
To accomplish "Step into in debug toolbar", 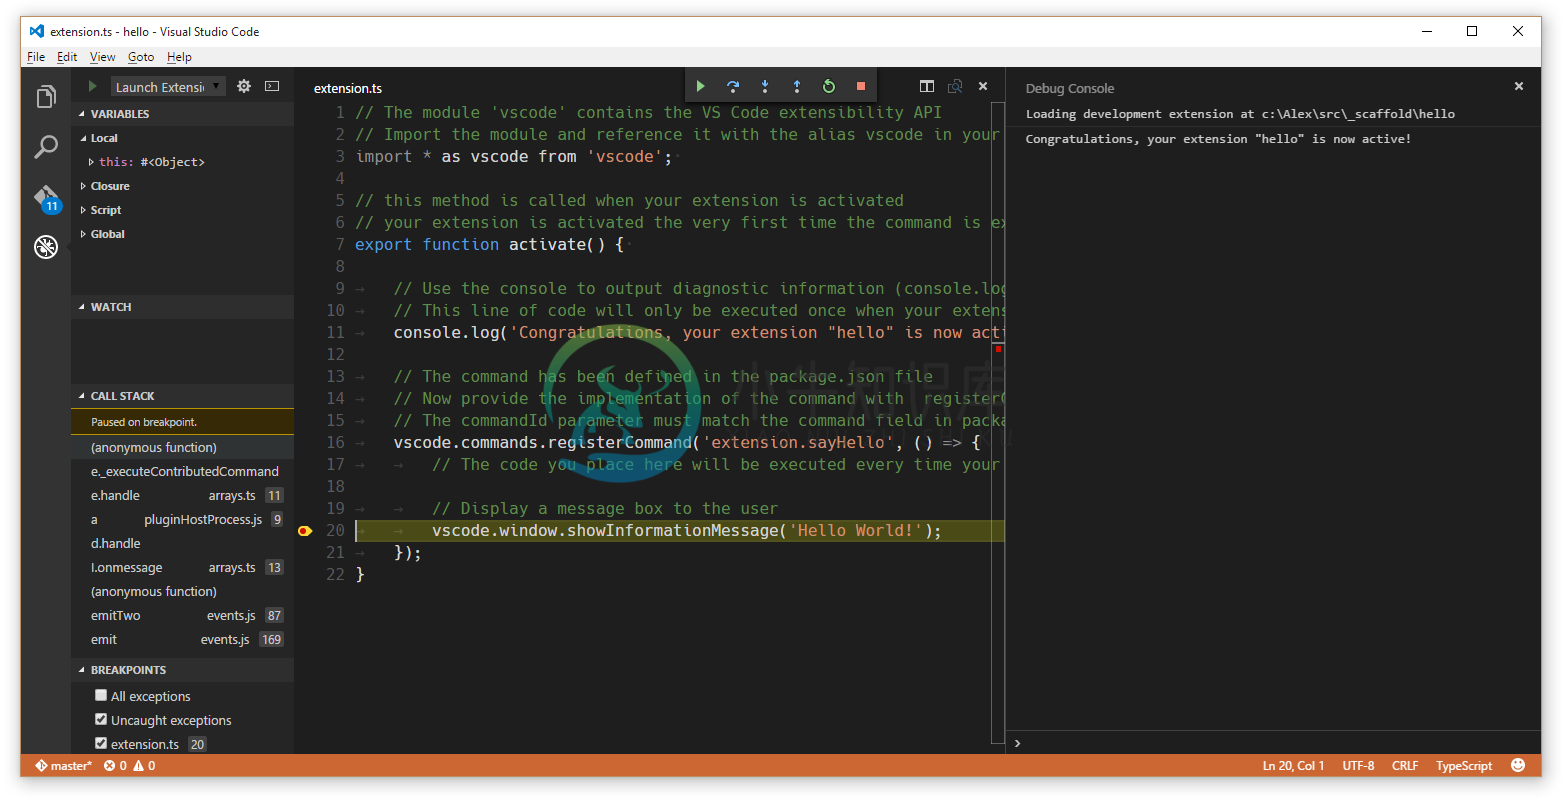I will coord(765,86).
